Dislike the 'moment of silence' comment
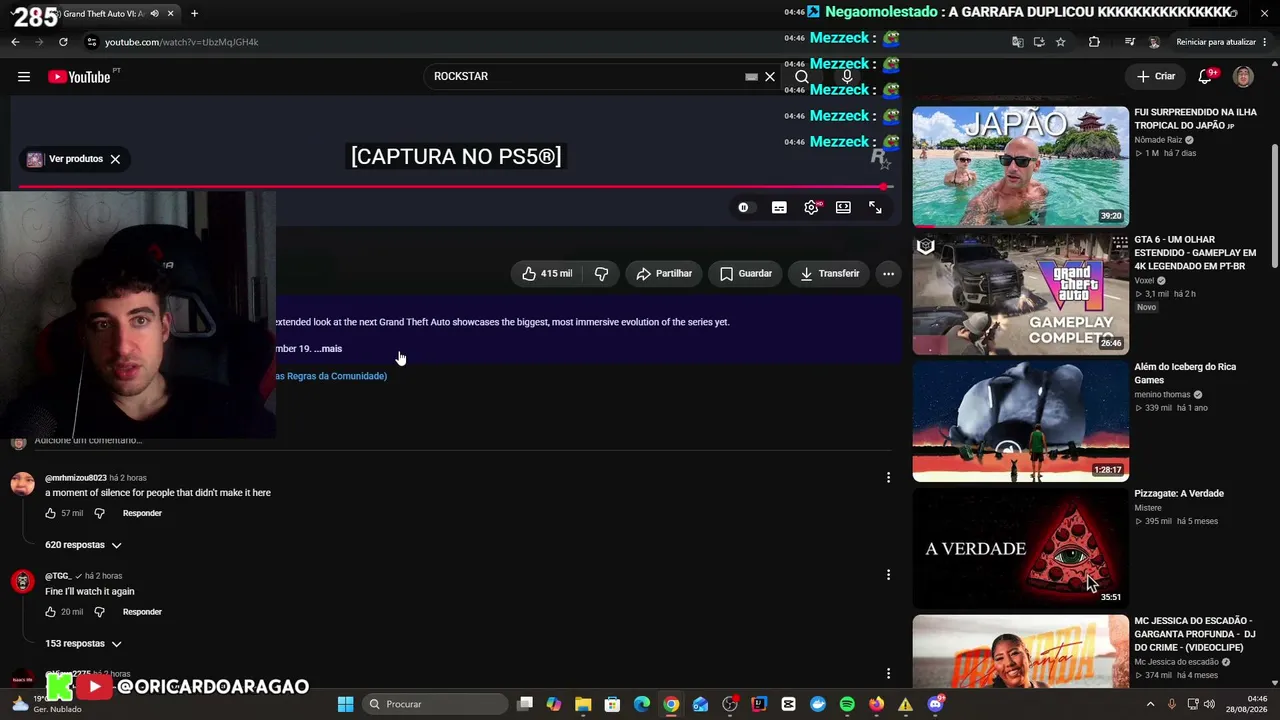1280x720 pixels. (x=99, y=513)
